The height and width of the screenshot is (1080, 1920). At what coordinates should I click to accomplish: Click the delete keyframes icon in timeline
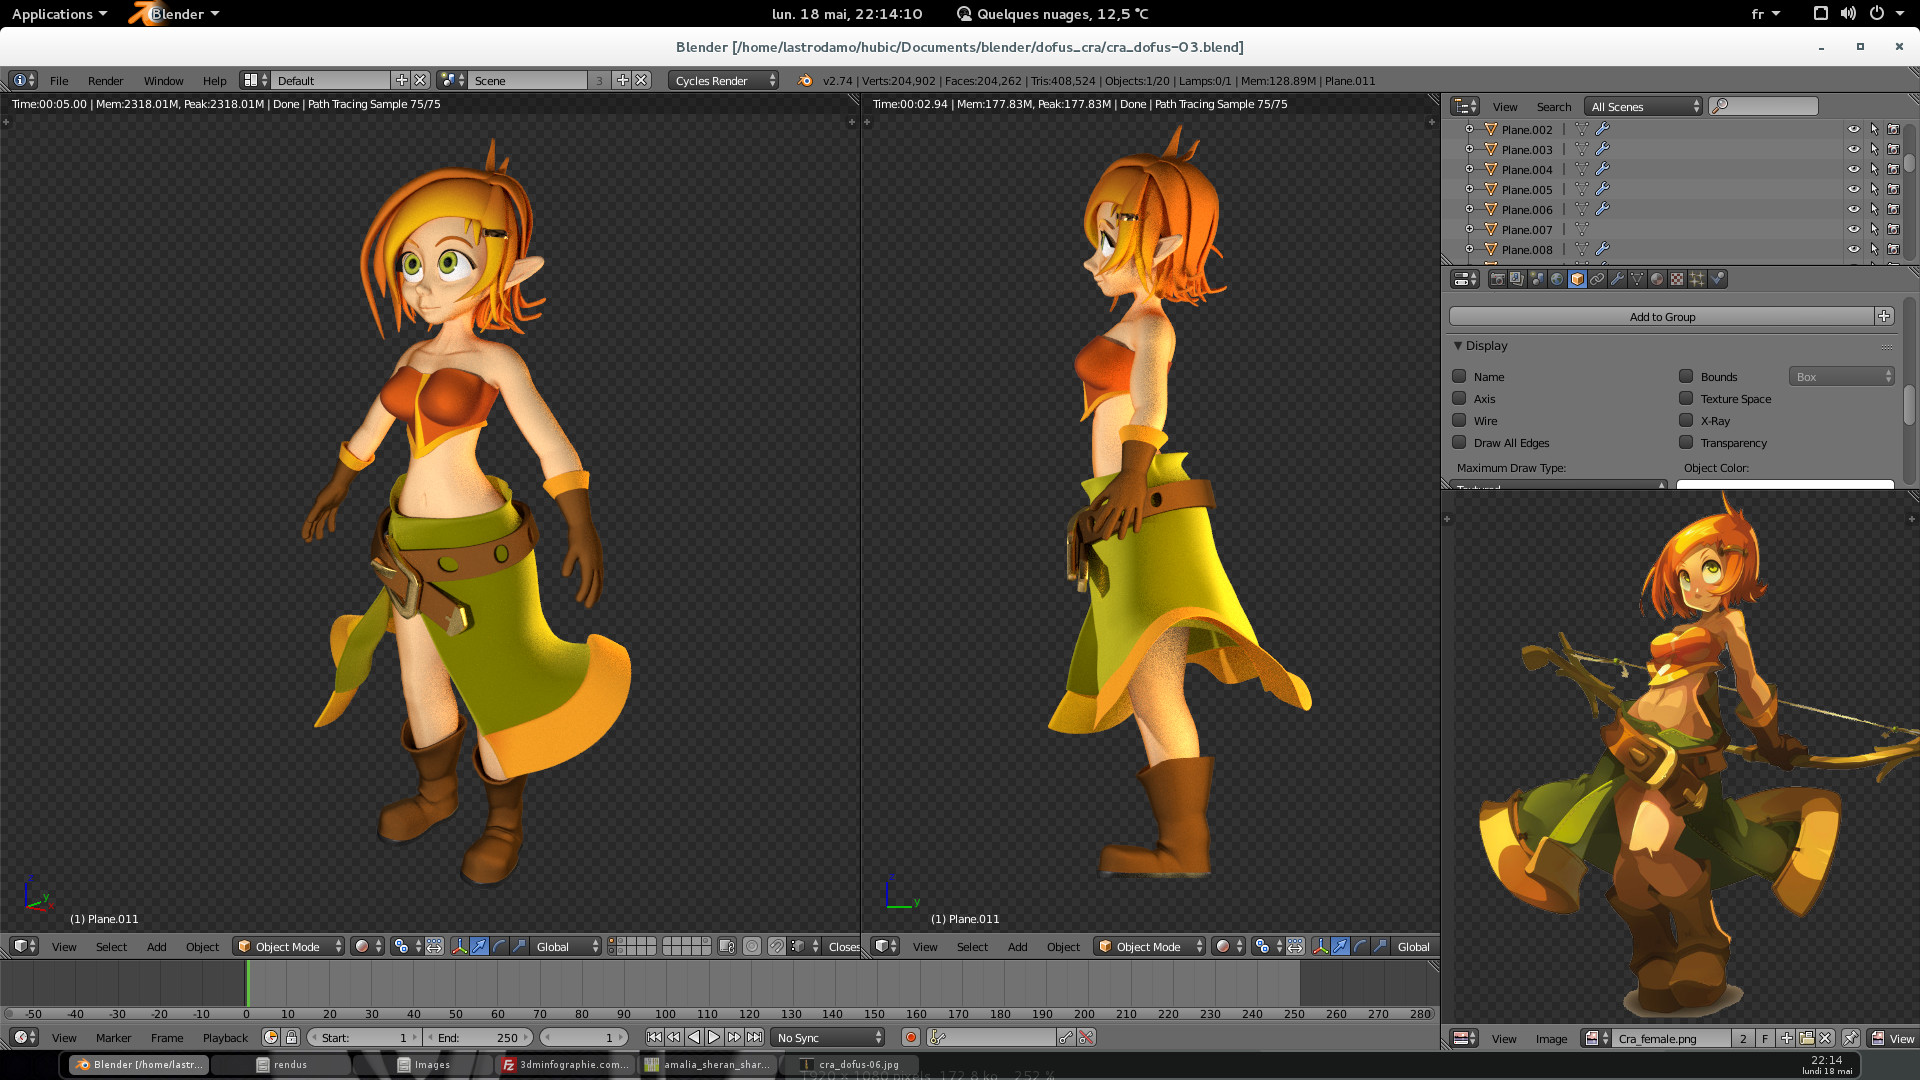click(1086, 1037)
